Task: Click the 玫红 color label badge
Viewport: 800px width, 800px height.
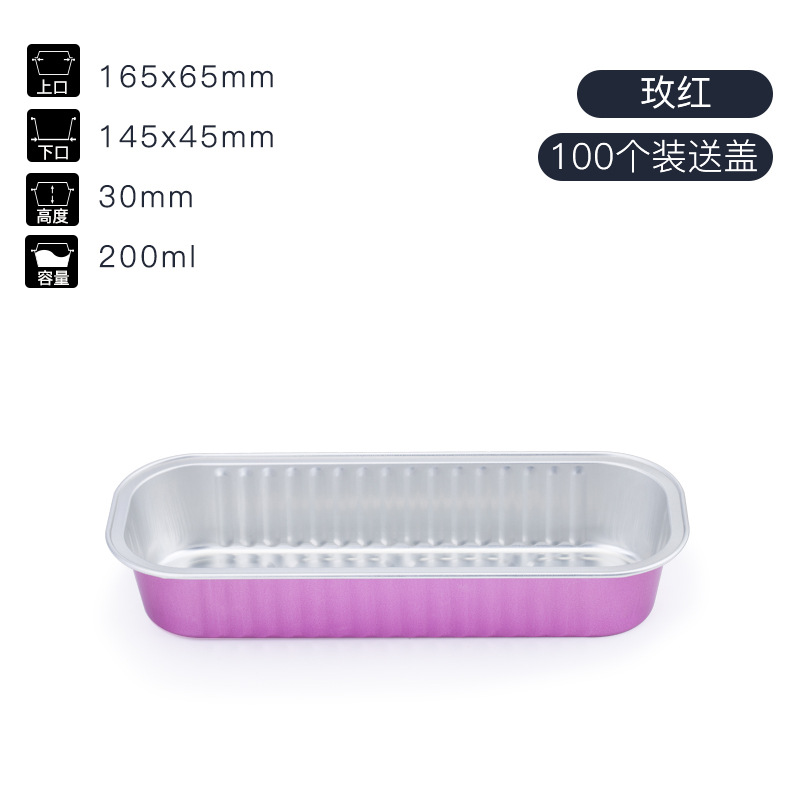Action: coord(675,94)
